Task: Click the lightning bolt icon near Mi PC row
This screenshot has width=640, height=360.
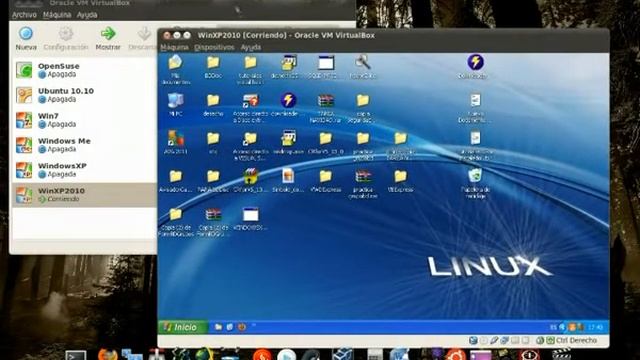Action: (288, 100)
